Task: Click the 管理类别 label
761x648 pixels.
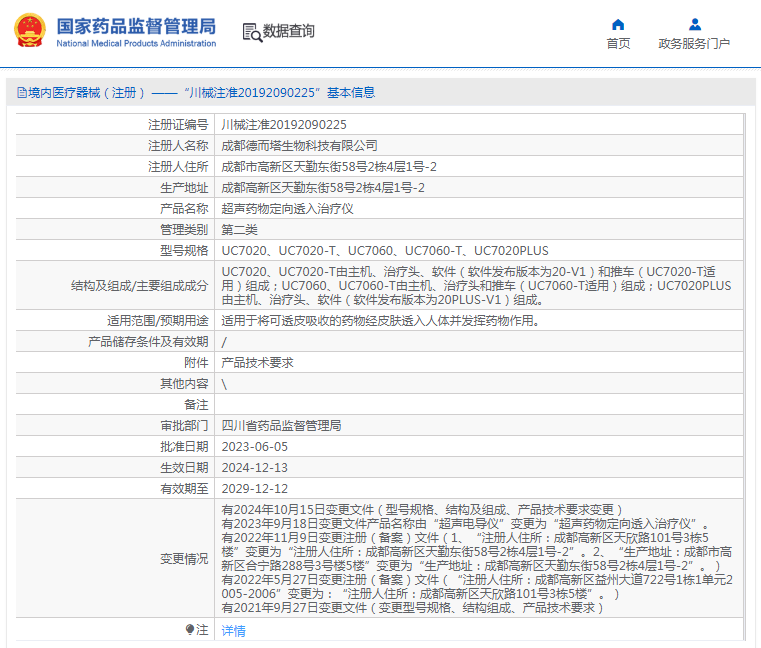Action: [x=184, y=230]
